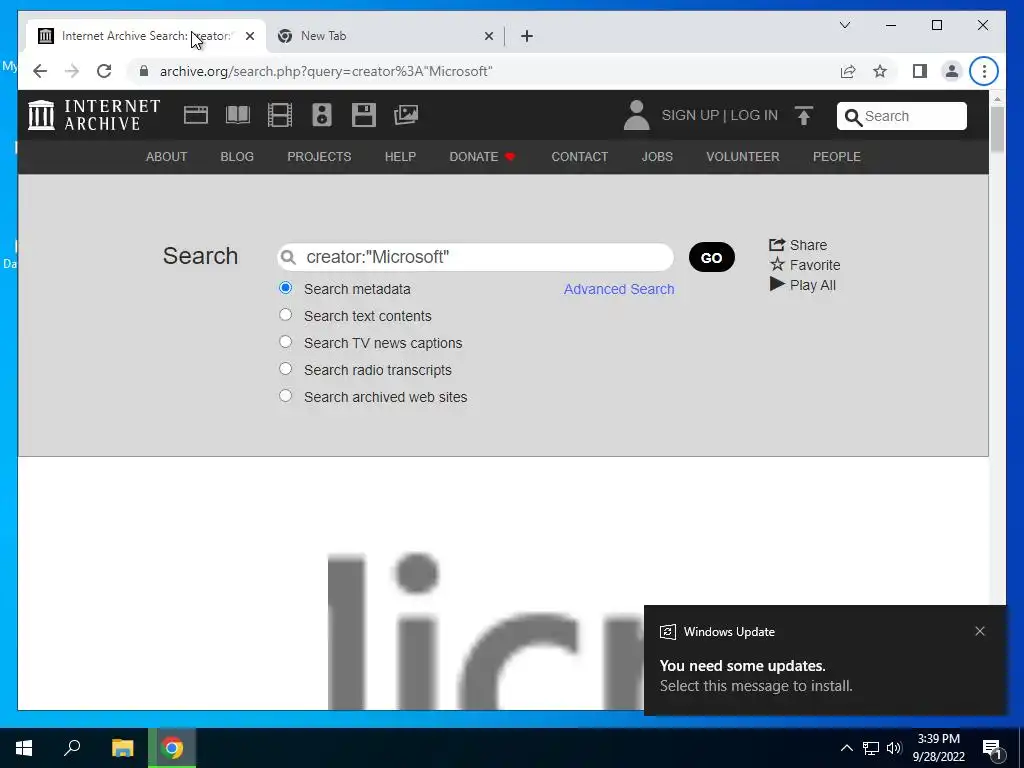1024x768 pixels.
Task: Click the volume icon in system tray
Action: [893, 748]
